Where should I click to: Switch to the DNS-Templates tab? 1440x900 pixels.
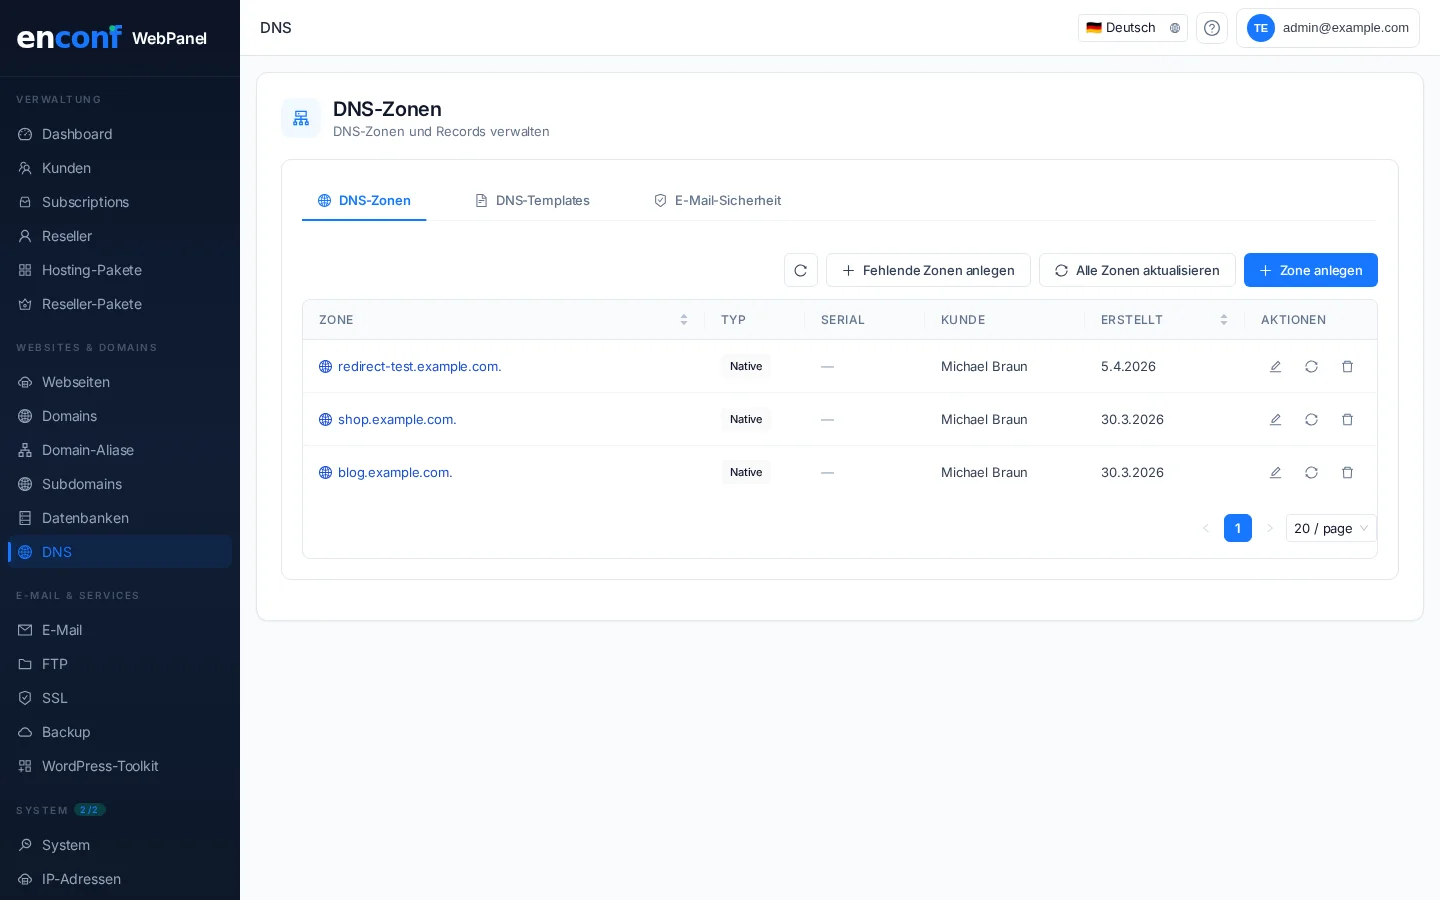[532, 201]
